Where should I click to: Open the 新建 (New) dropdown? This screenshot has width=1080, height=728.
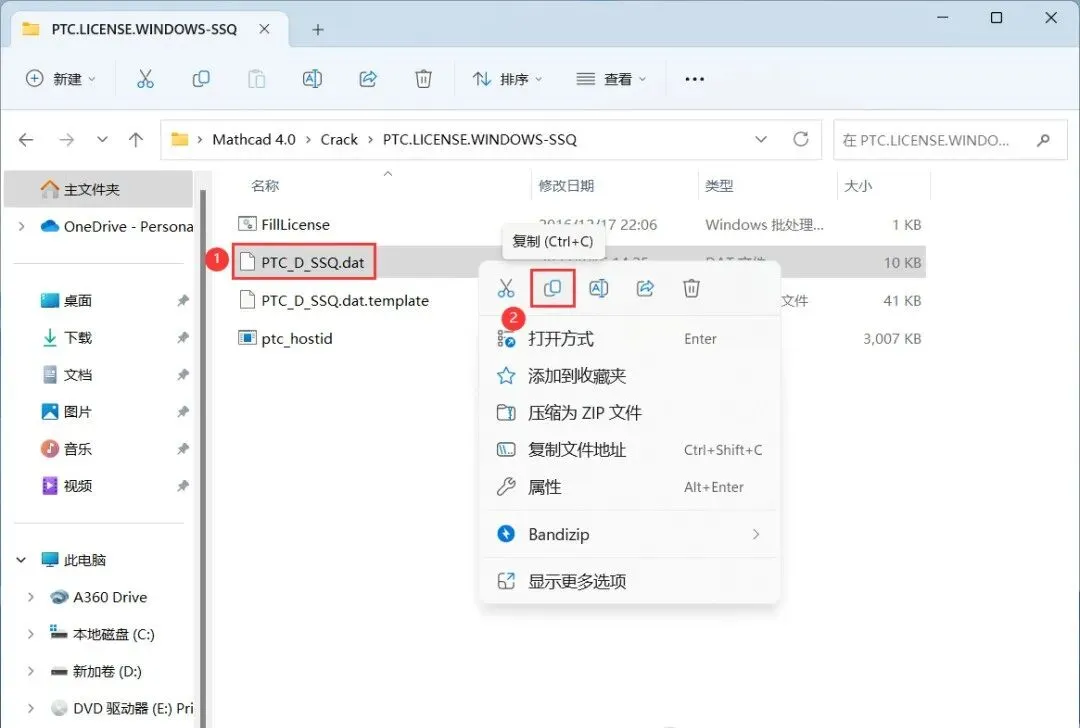(60, 79)
